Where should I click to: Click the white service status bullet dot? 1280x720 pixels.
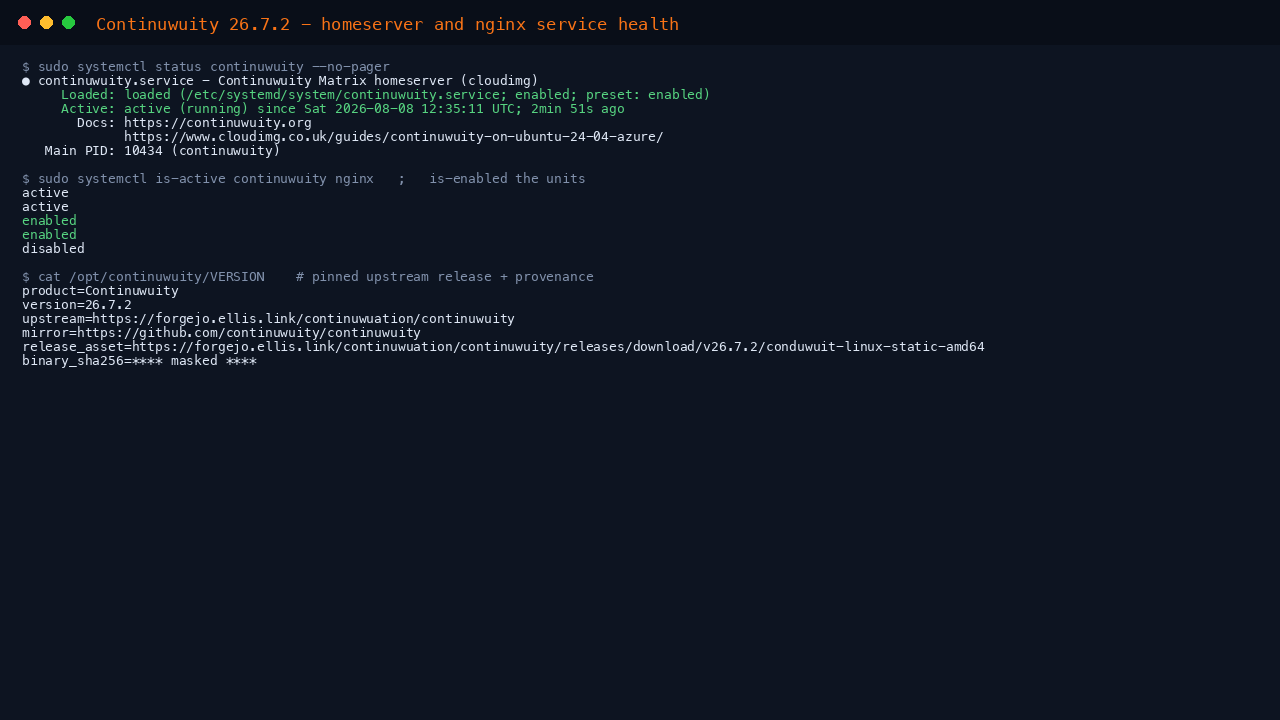(26, 81)
